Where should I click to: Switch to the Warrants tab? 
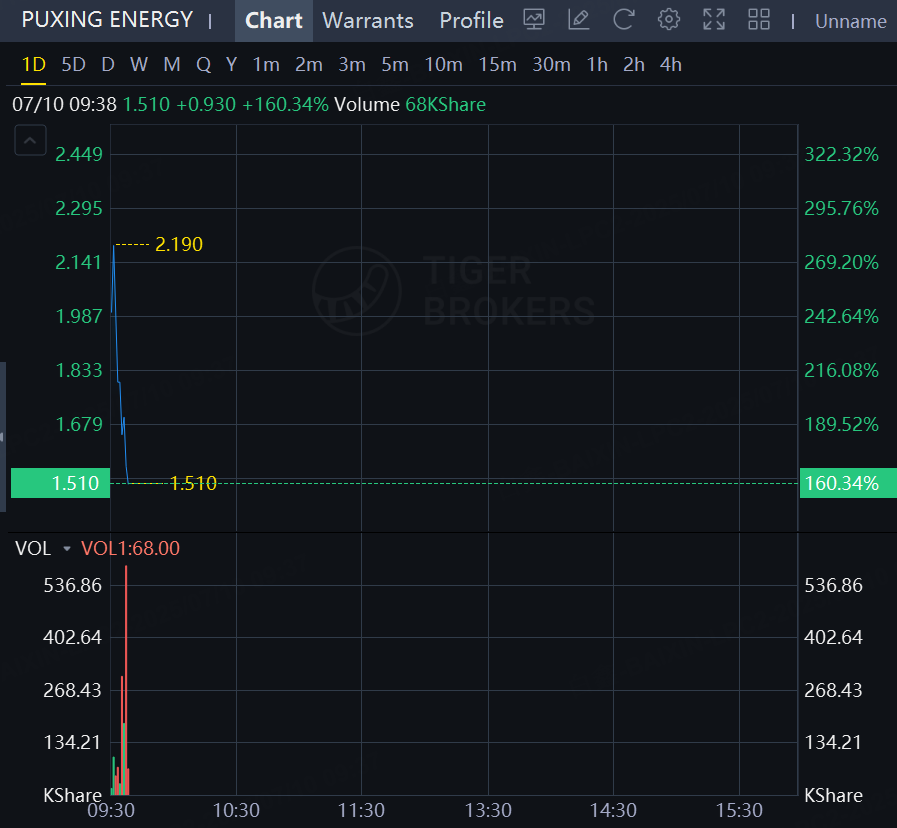click(x=368, y=21)
